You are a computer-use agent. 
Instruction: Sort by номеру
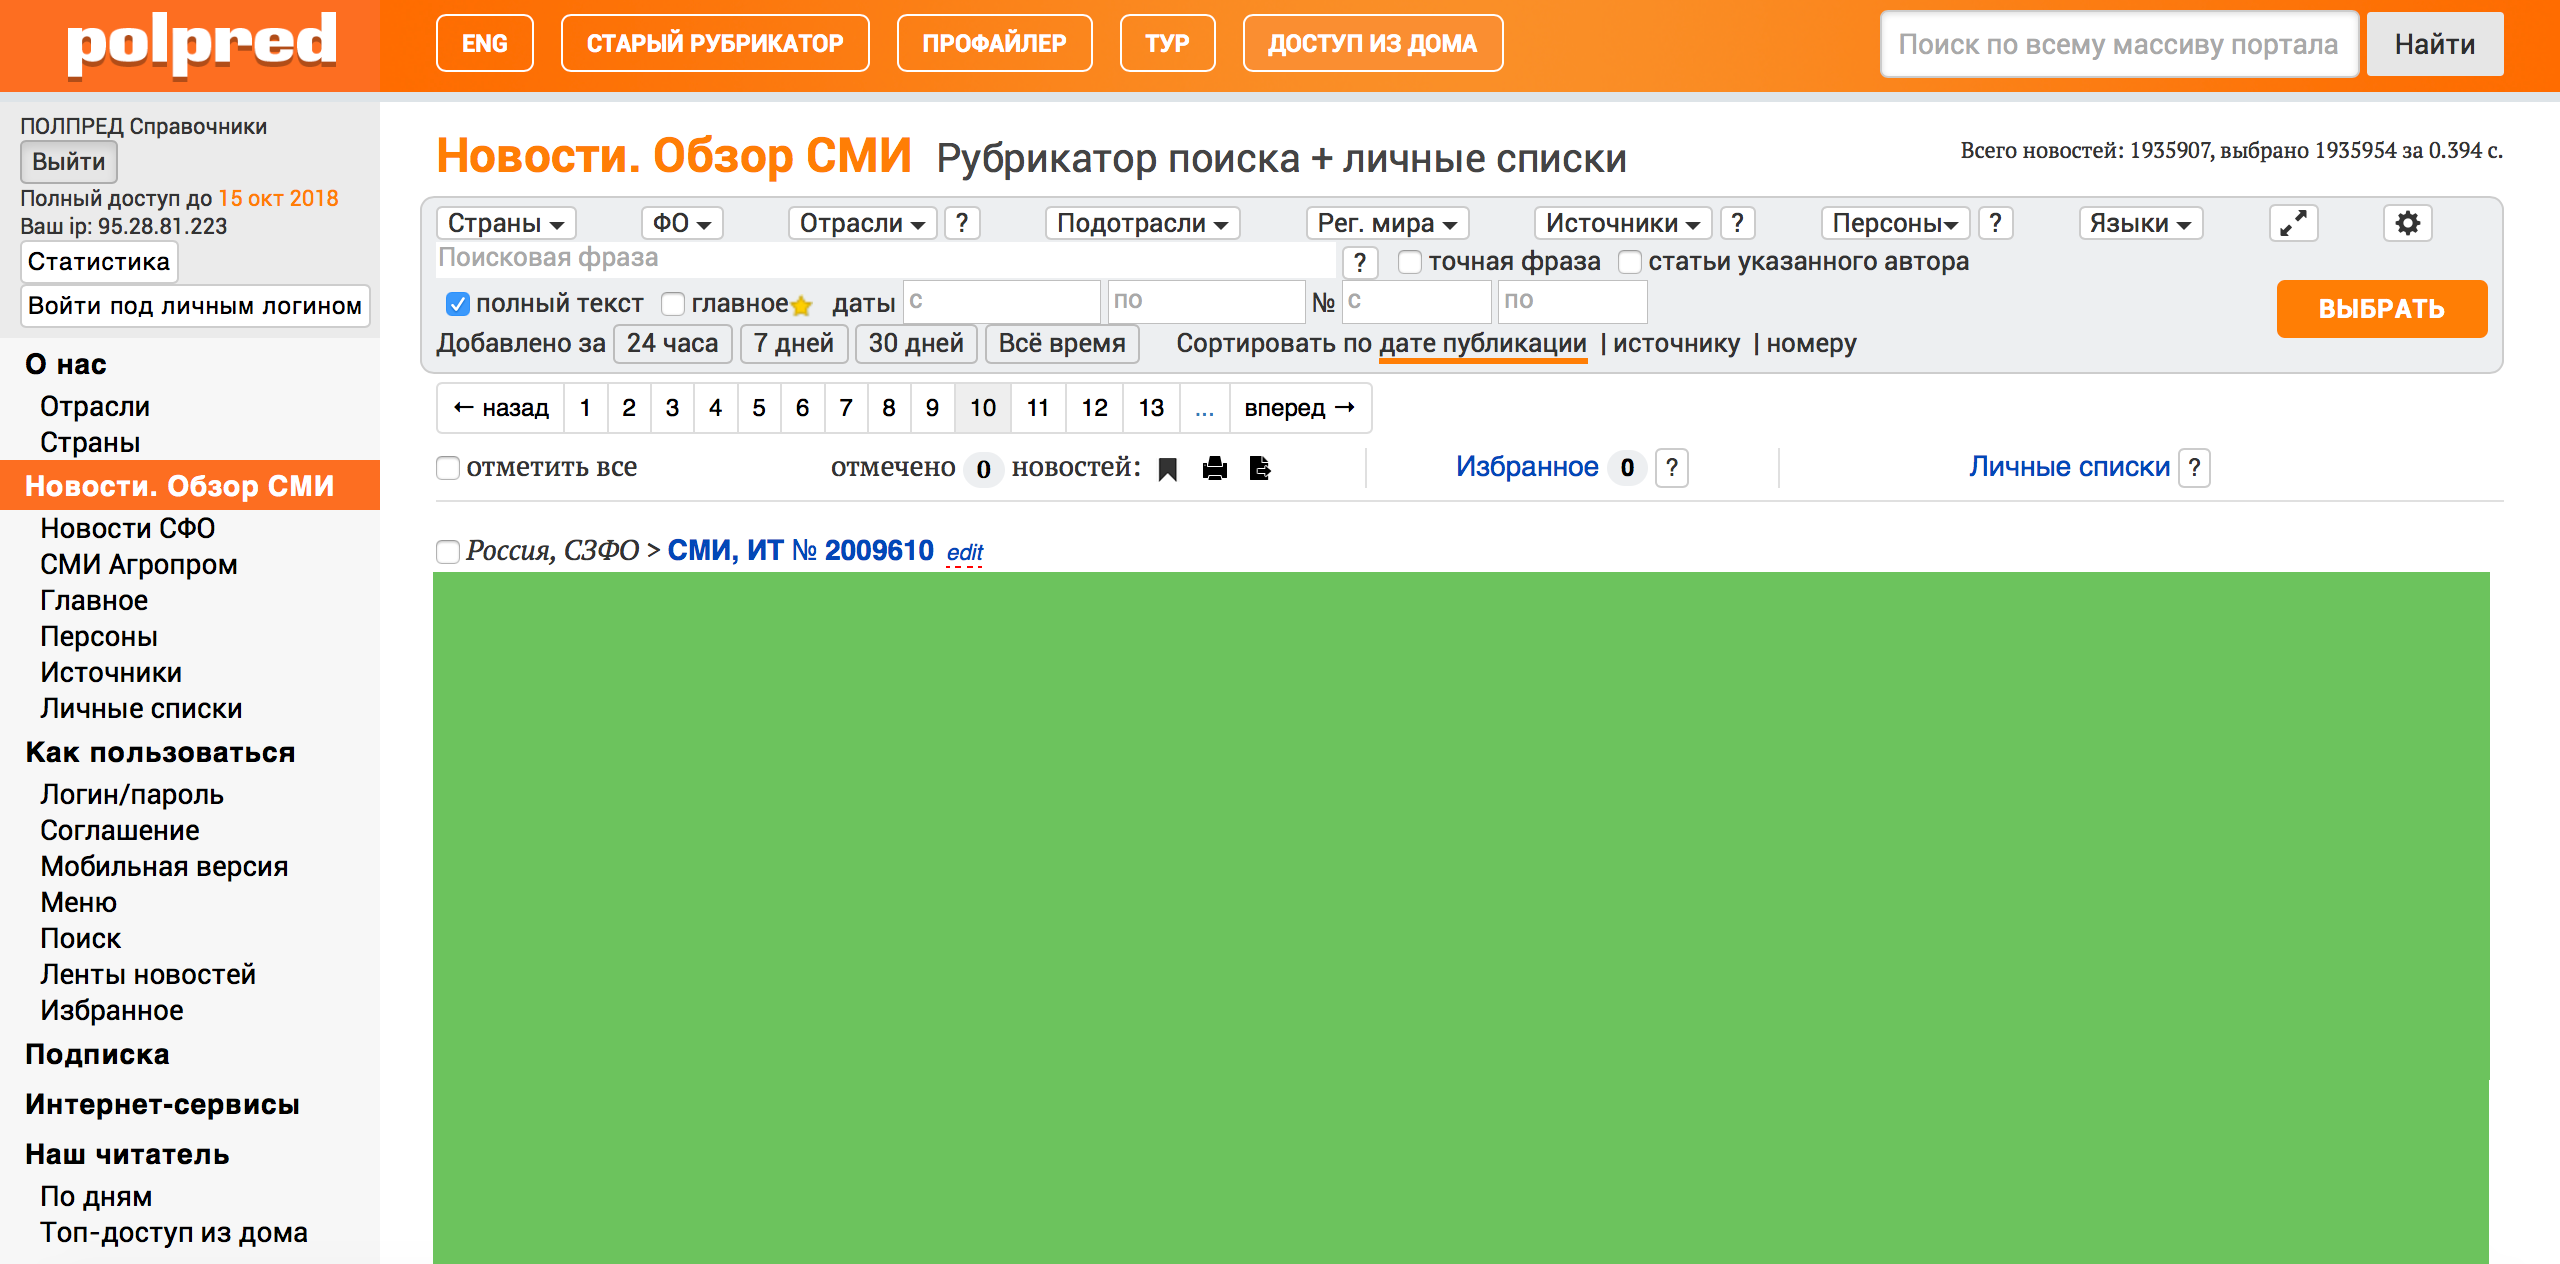[1812, 344]
